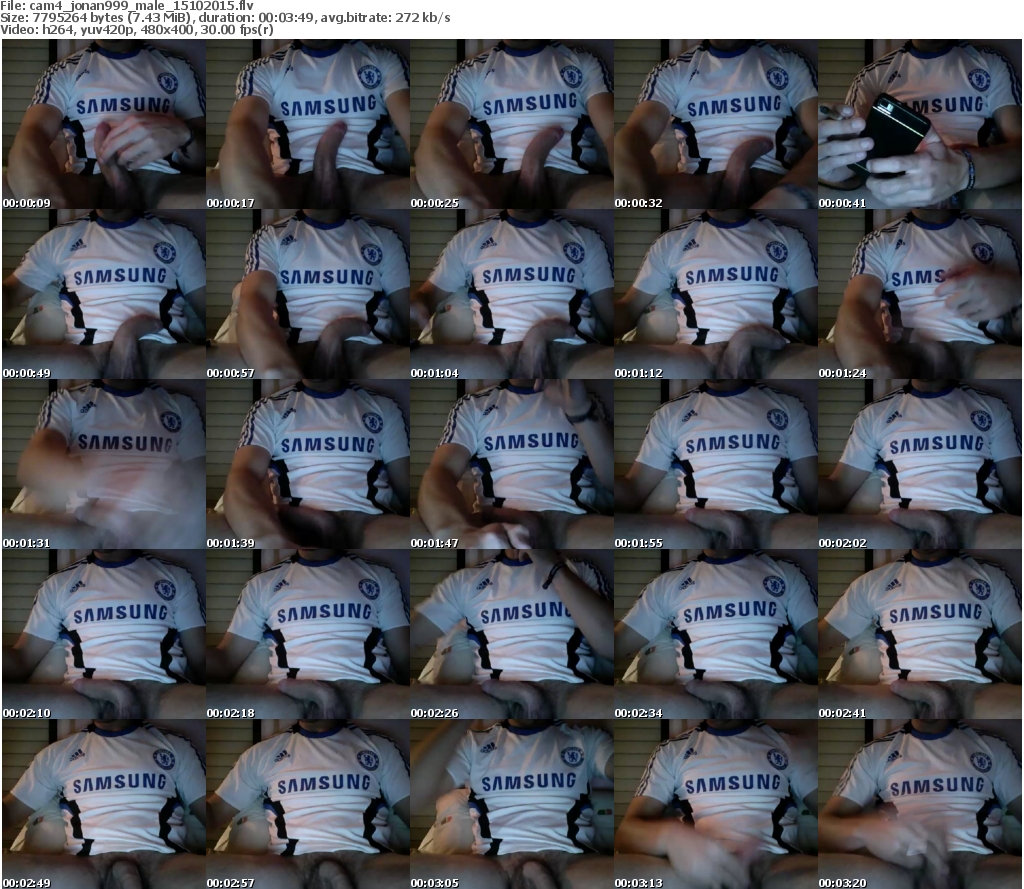View the thumbnail stamped 00:01:55
Image resolution: width=1024 pixels, height=889 pixels.
(716, 464)
